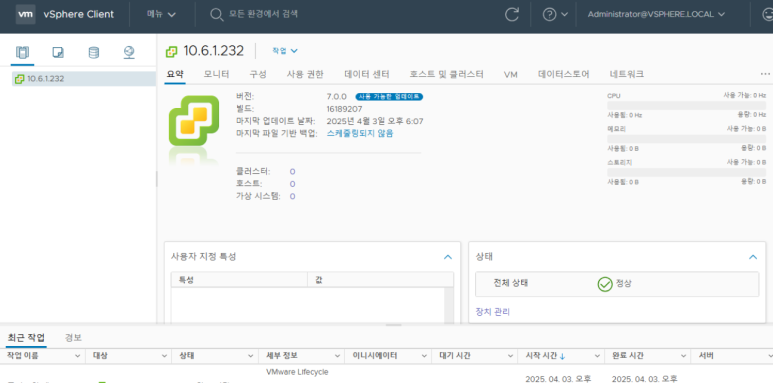Click the 호스트 count 0 link
The image size is (773, 383).
(x=292, y=184)
